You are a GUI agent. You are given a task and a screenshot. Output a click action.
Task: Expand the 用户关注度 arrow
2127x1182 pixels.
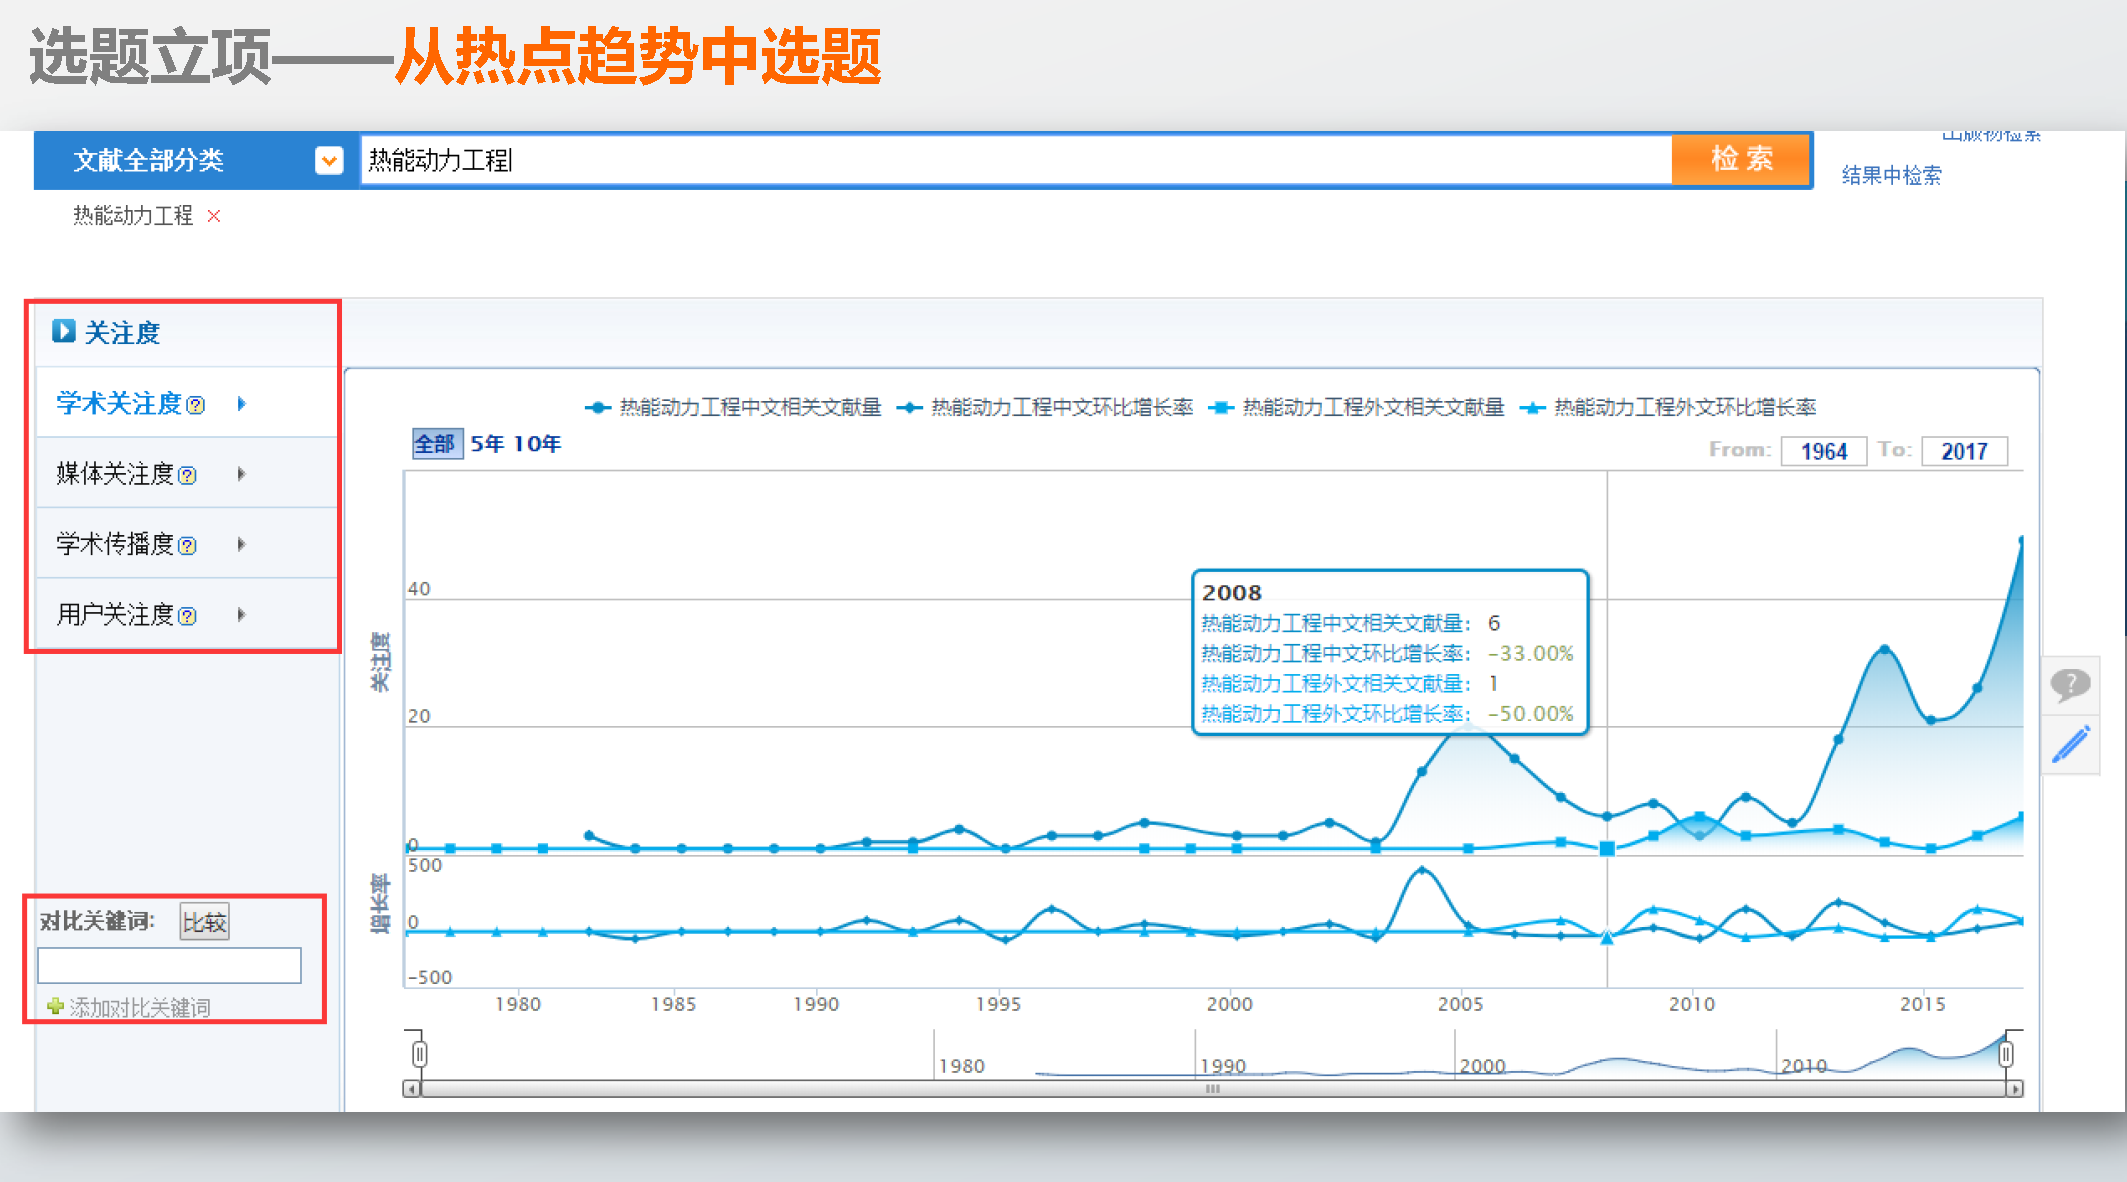[241, 614]
